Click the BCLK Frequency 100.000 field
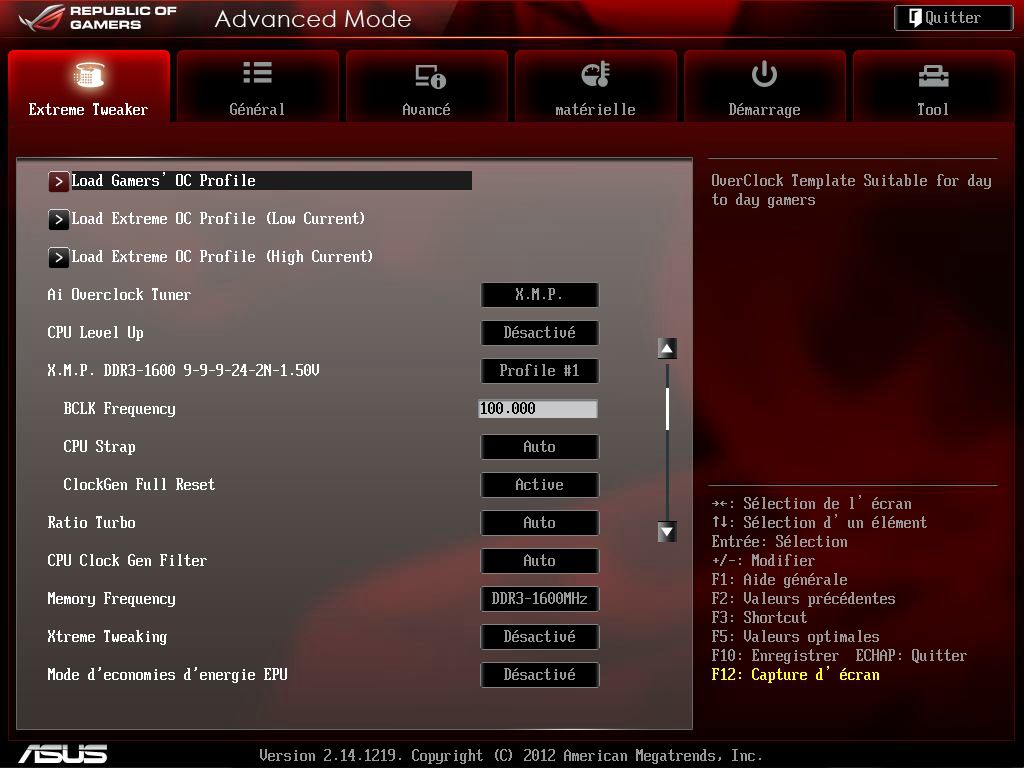The width and height of the screenshot is (1024, 768). click(537, 409)
